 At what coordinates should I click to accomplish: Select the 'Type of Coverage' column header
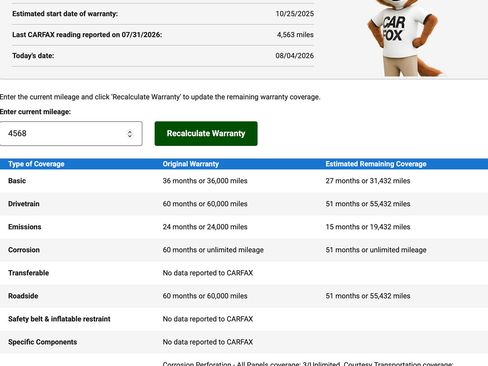(36, 164)
